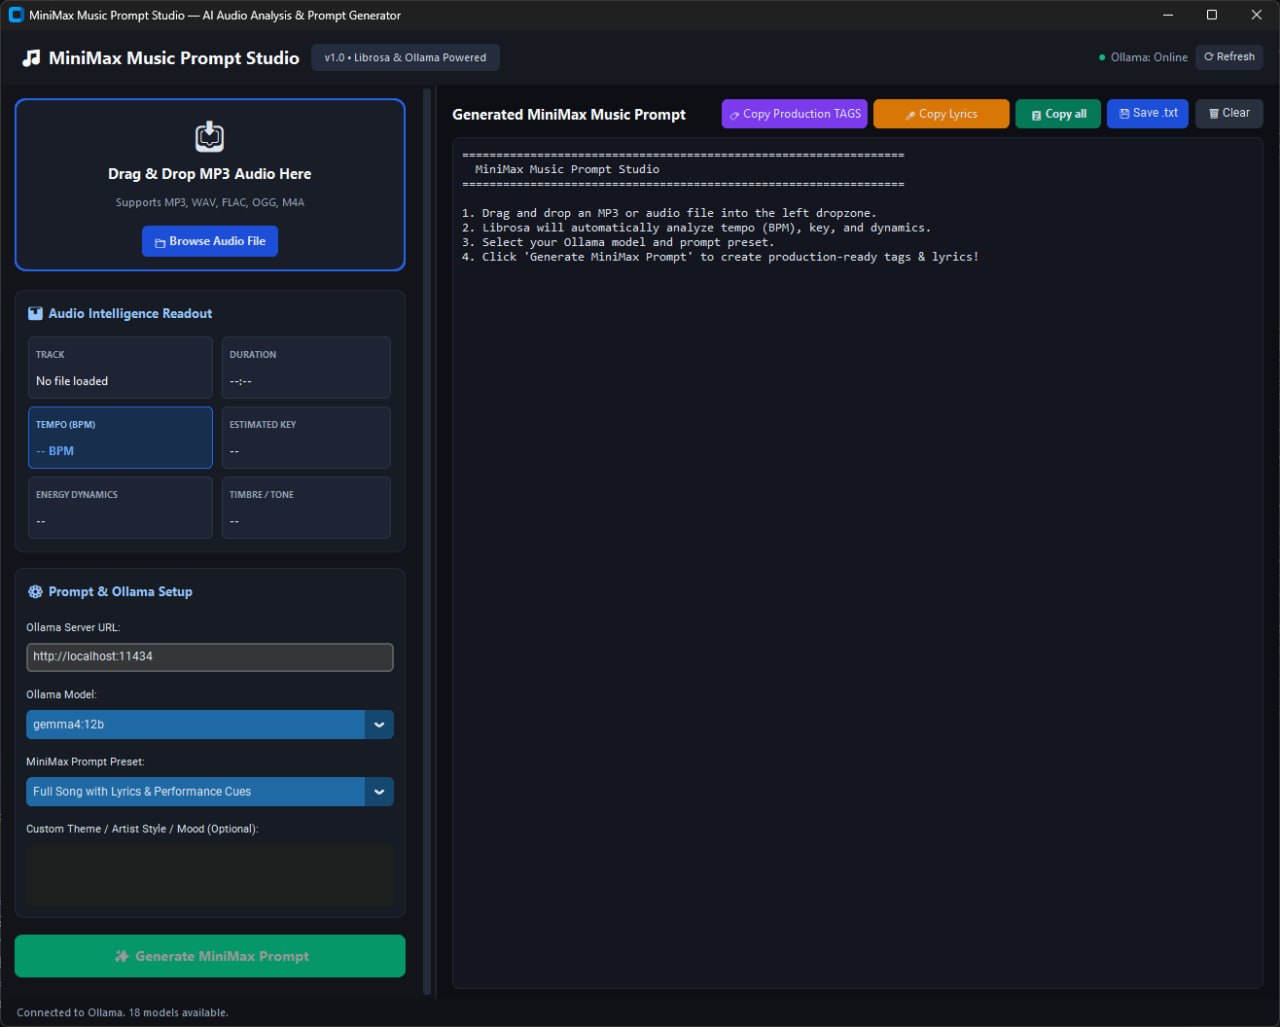Click the green Ollama online status dot

pyautogui.click(x=1102, y=58)
